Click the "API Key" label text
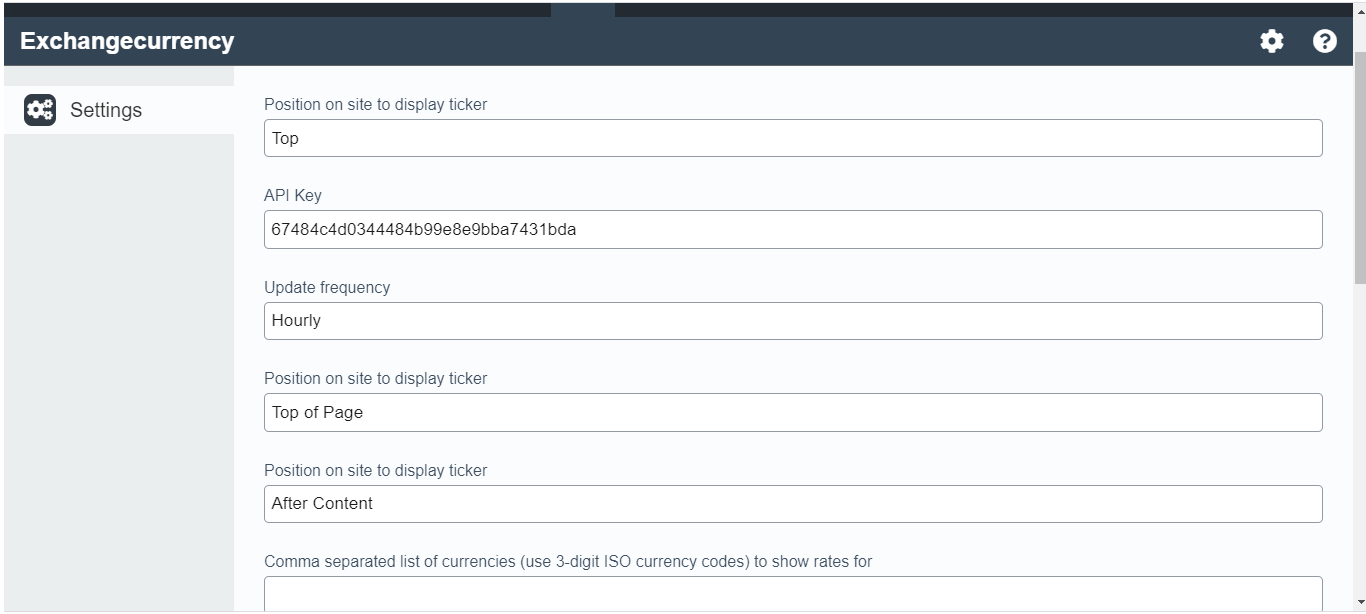 click(293, 196)
